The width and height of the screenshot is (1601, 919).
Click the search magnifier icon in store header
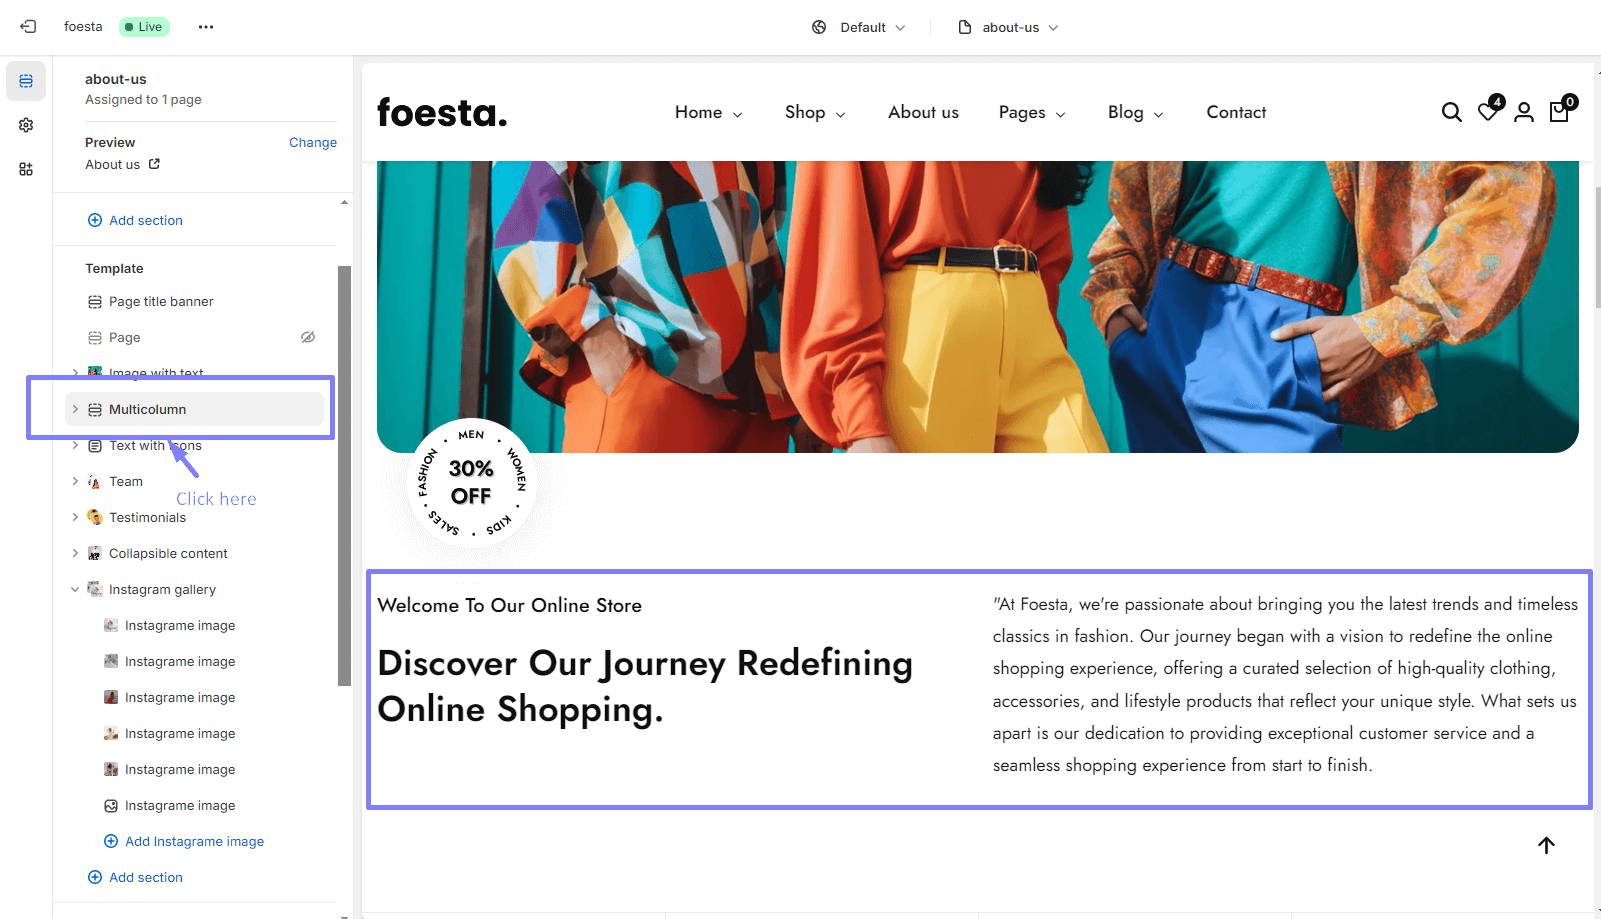(1452, 112)
